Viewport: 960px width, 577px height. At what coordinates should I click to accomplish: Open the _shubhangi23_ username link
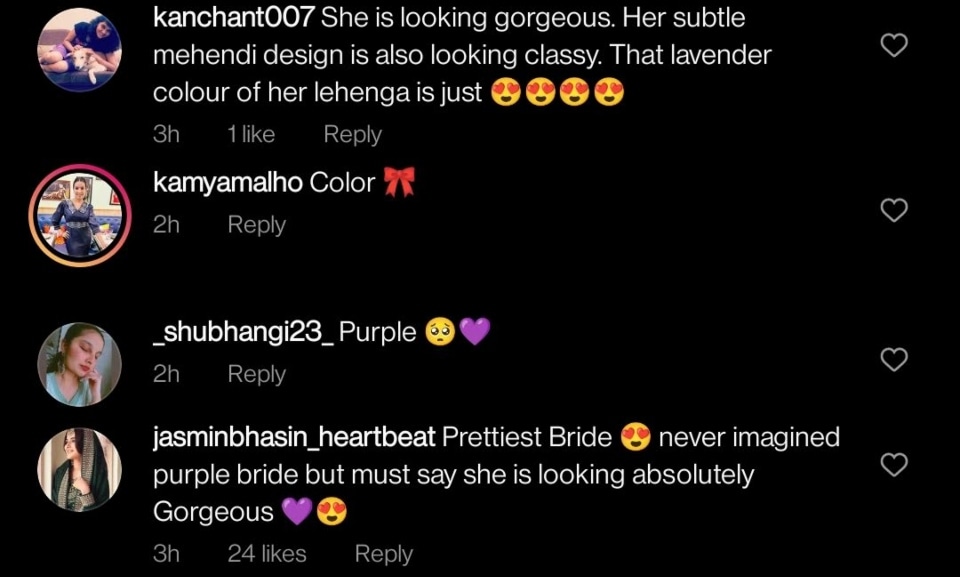click(x=243, y=331)
